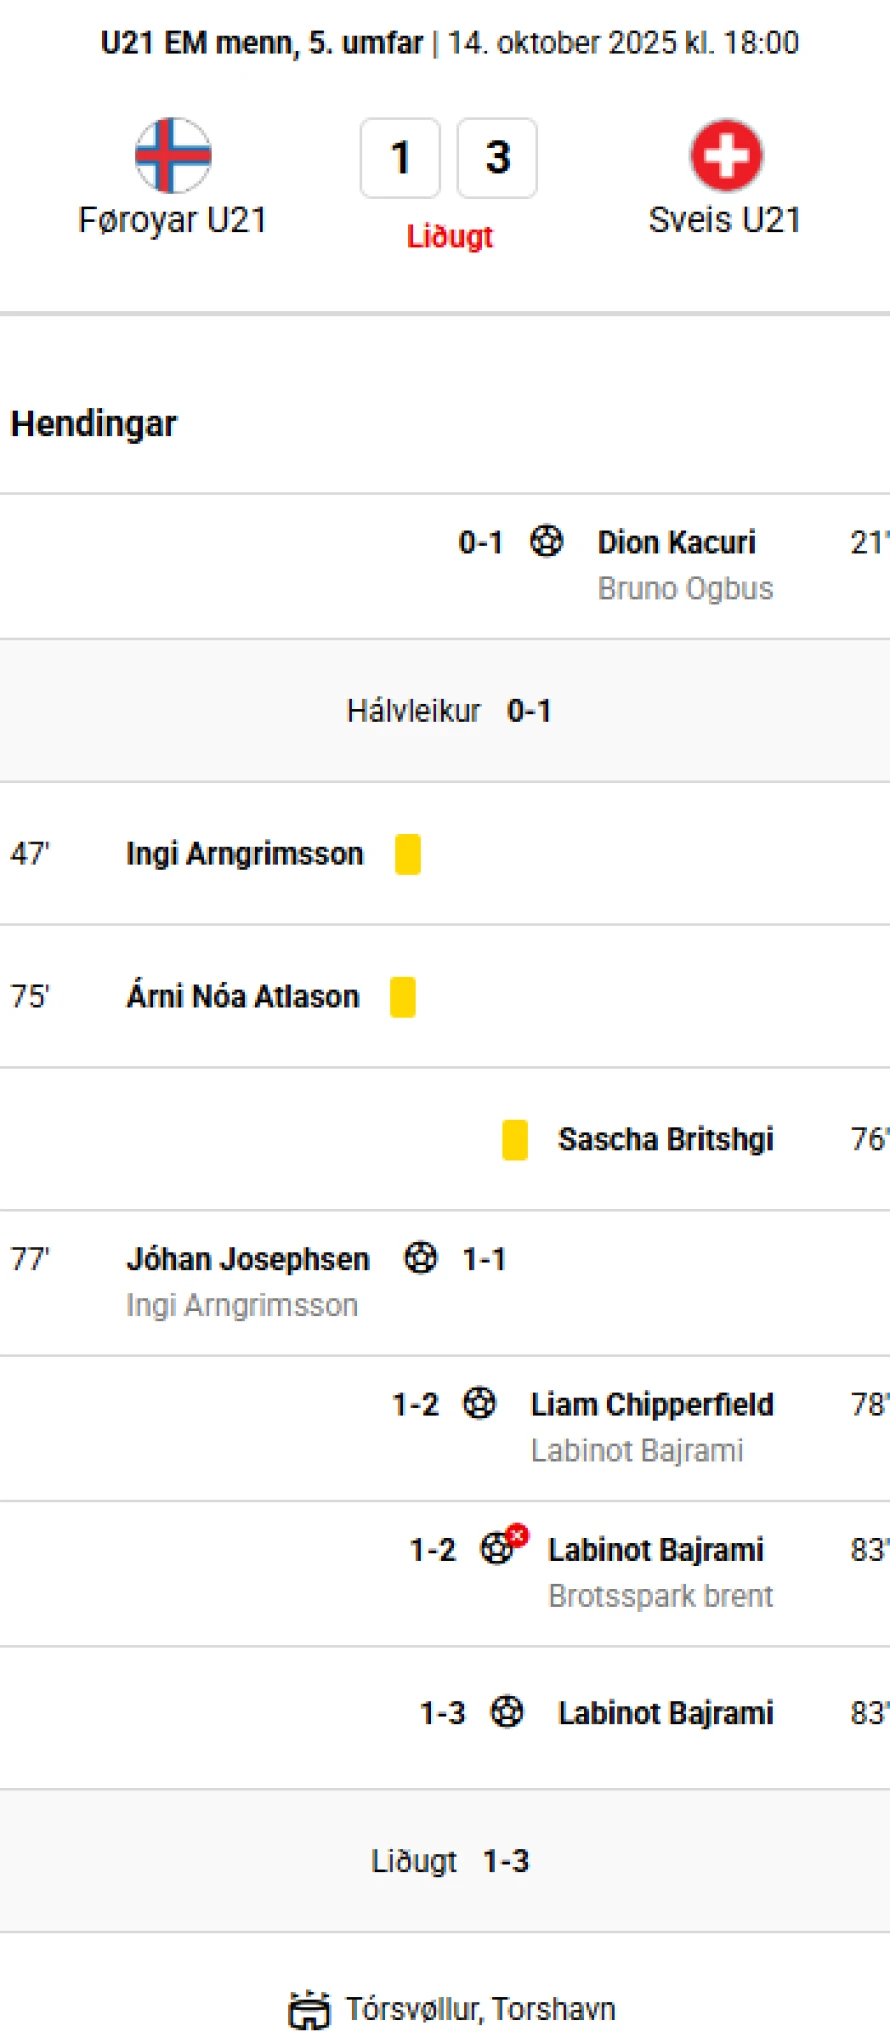Click Sascha Britshgi's yellow card icon

click(x=515, y=1140)
